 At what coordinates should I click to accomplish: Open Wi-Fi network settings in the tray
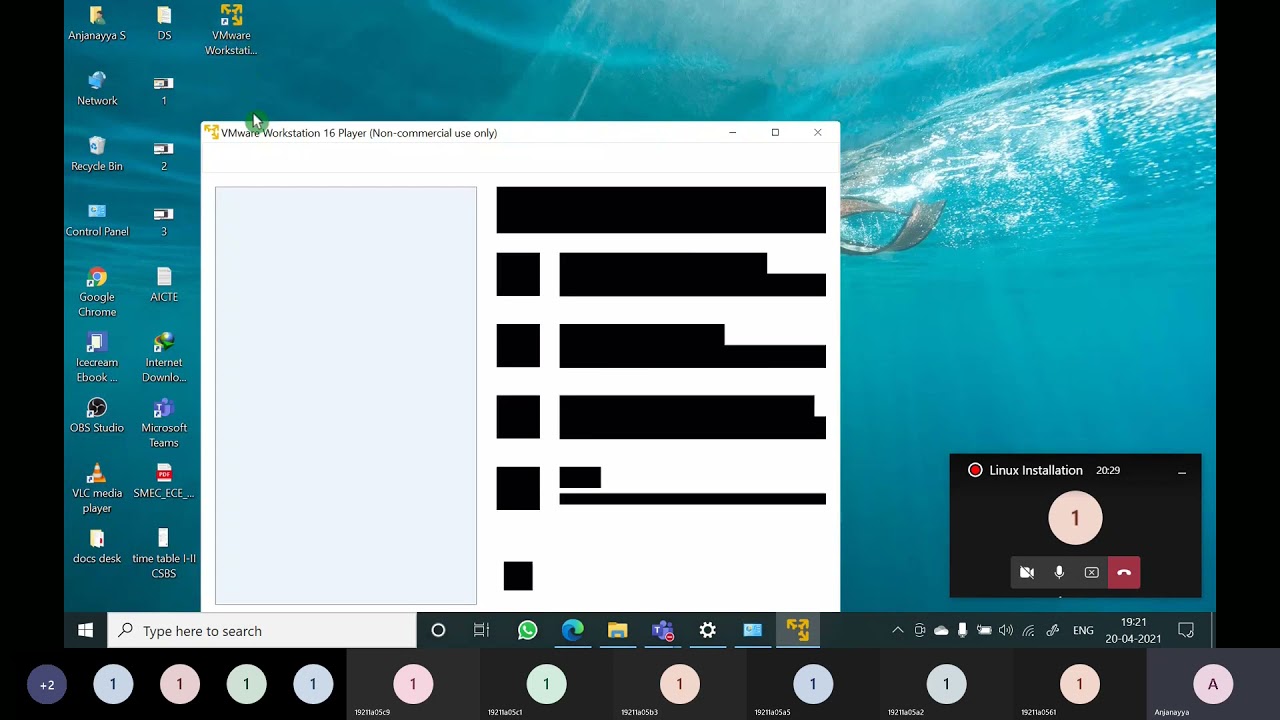click(1028, 630)
